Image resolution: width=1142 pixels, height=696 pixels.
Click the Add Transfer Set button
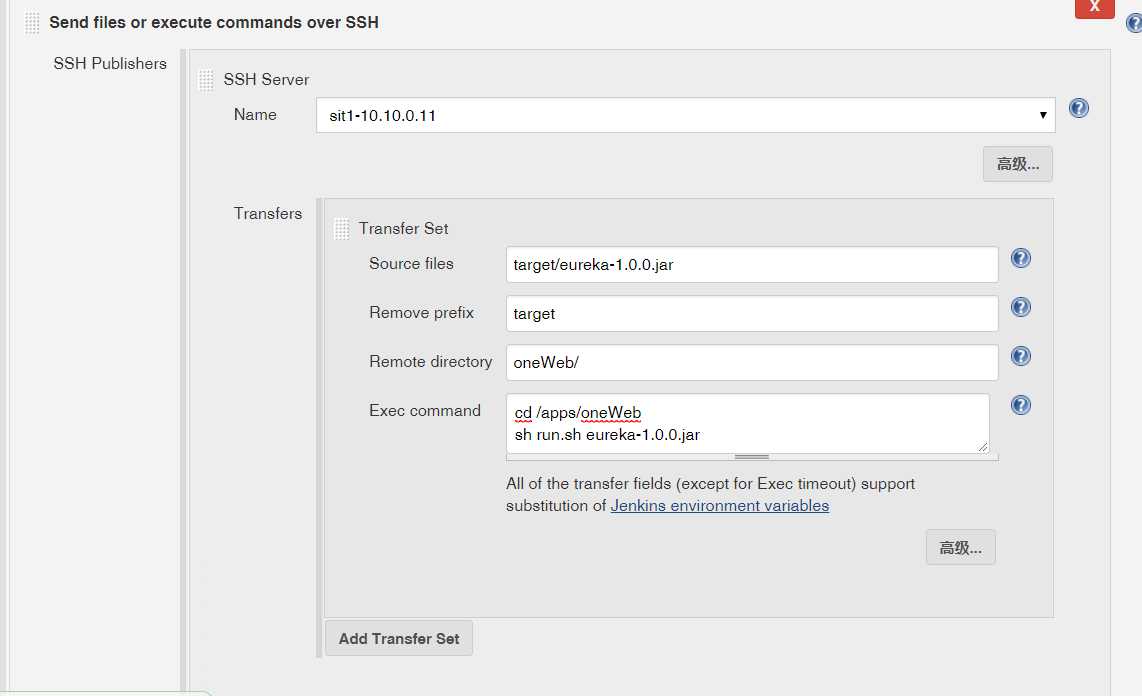(x=399, y=638)
